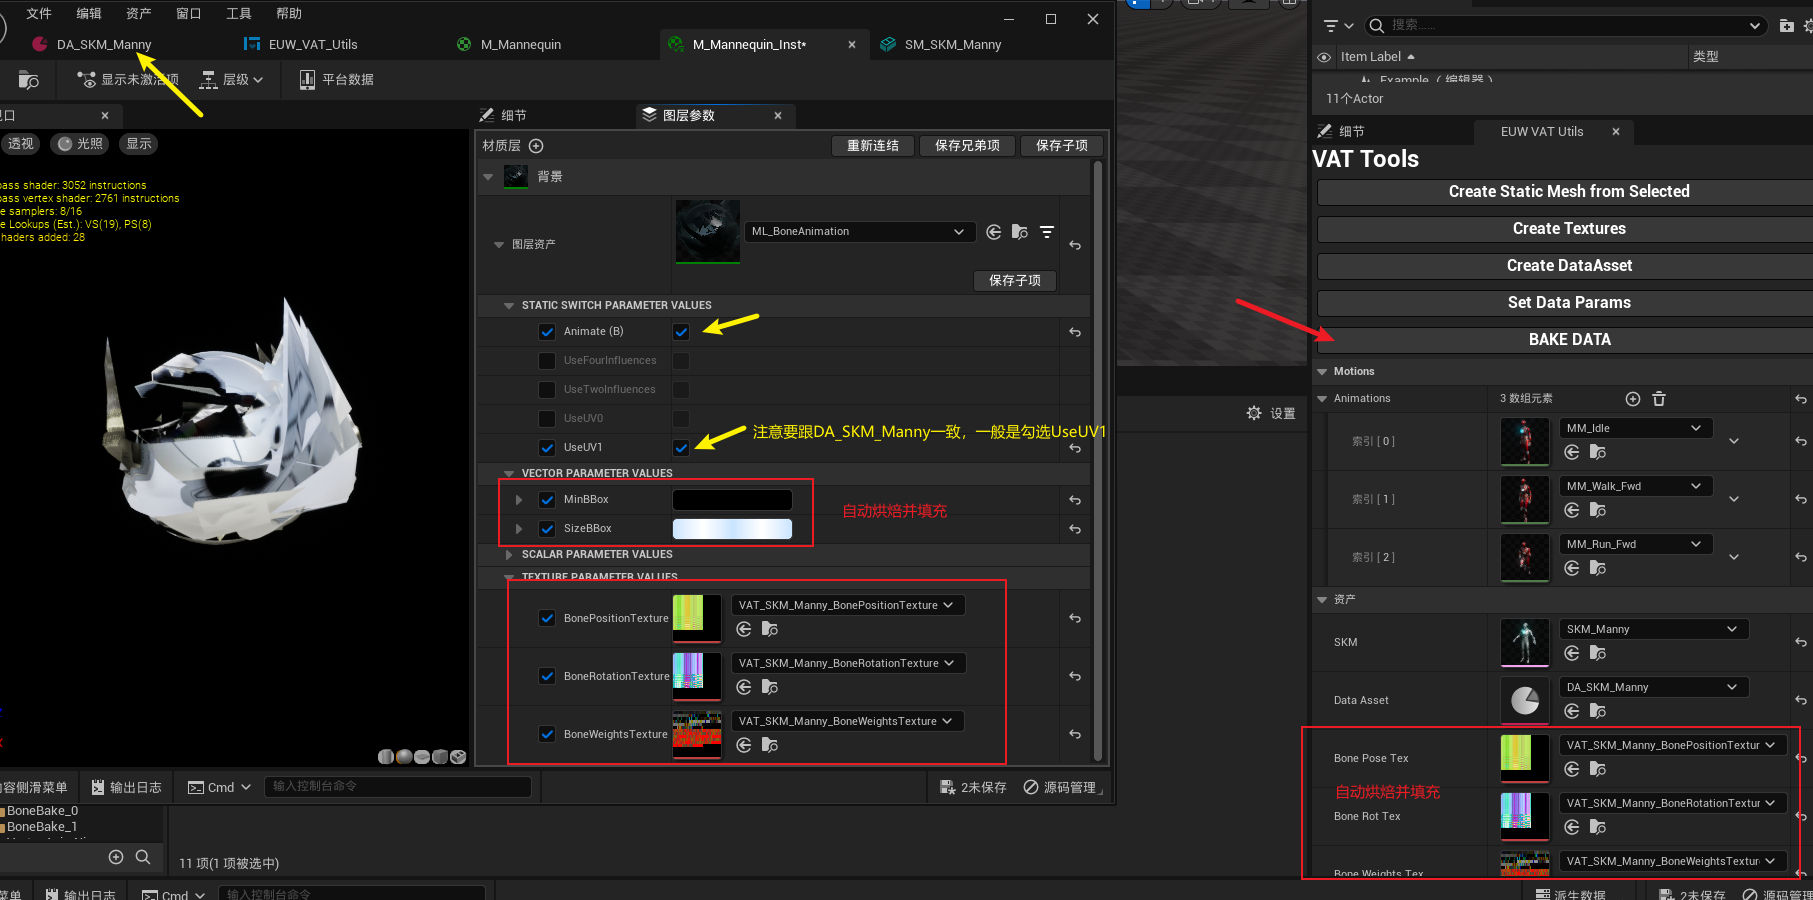Click the browse-to-asset icon beside ML_BoneAnimation
This screenshot has height=900, width=1813.
(x=1019, y=232)
